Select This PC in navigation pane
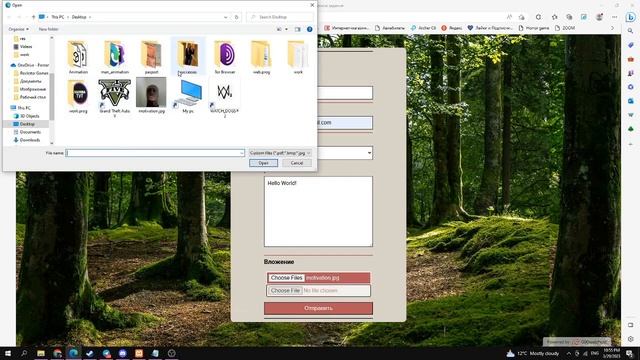640x360 pixels. point(21,108)
